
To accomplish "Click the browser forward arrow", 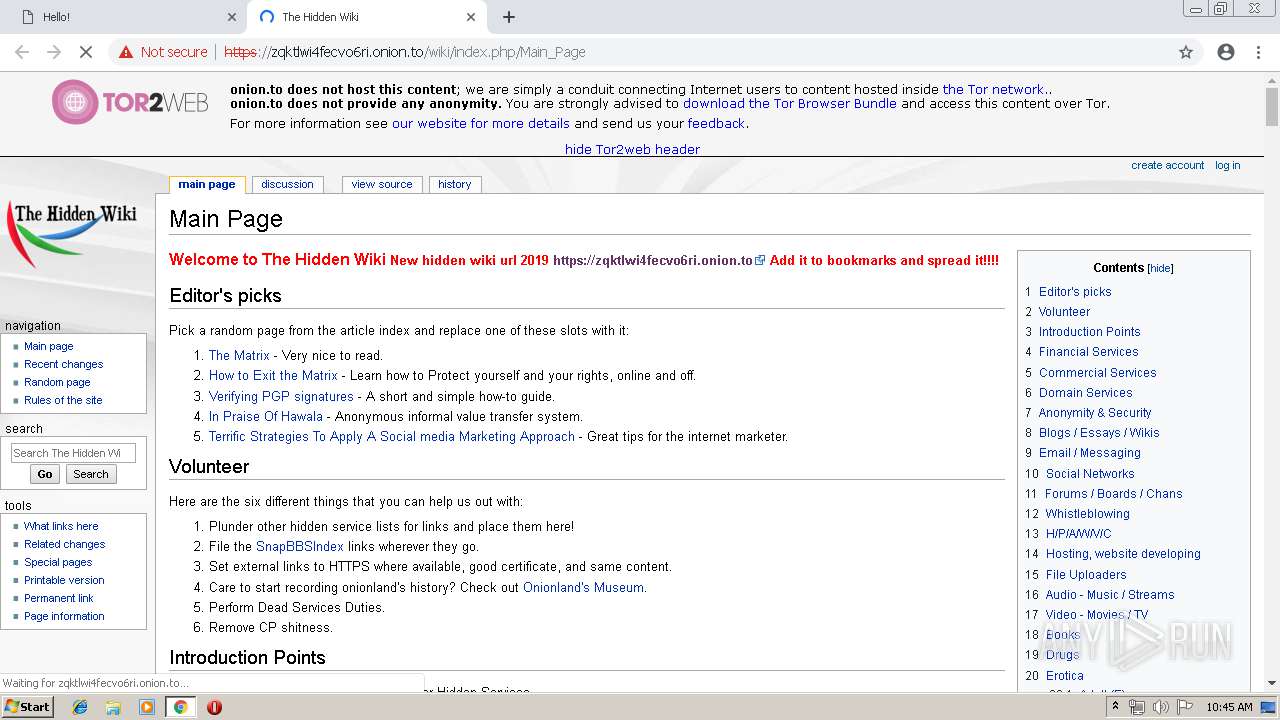I will point(53,52).
